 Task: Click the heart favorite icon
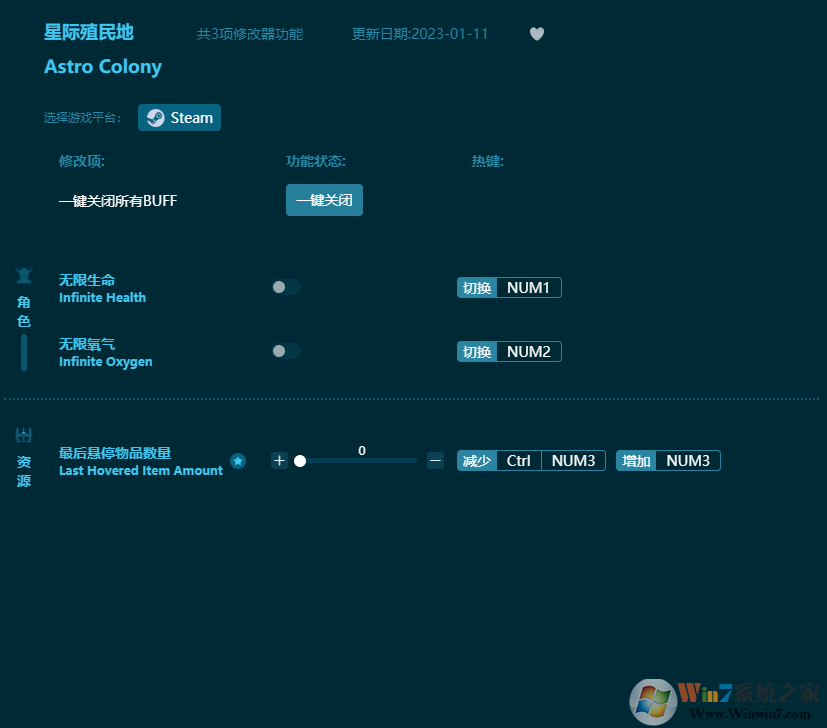(x=536, y=34)
